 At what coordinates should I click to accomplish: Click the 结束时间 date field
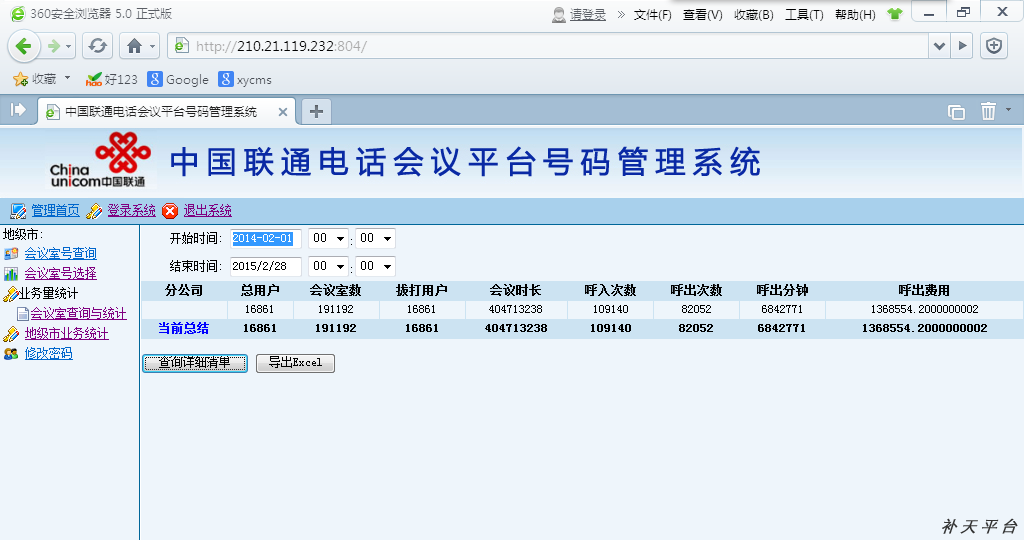tap(266, 266)
